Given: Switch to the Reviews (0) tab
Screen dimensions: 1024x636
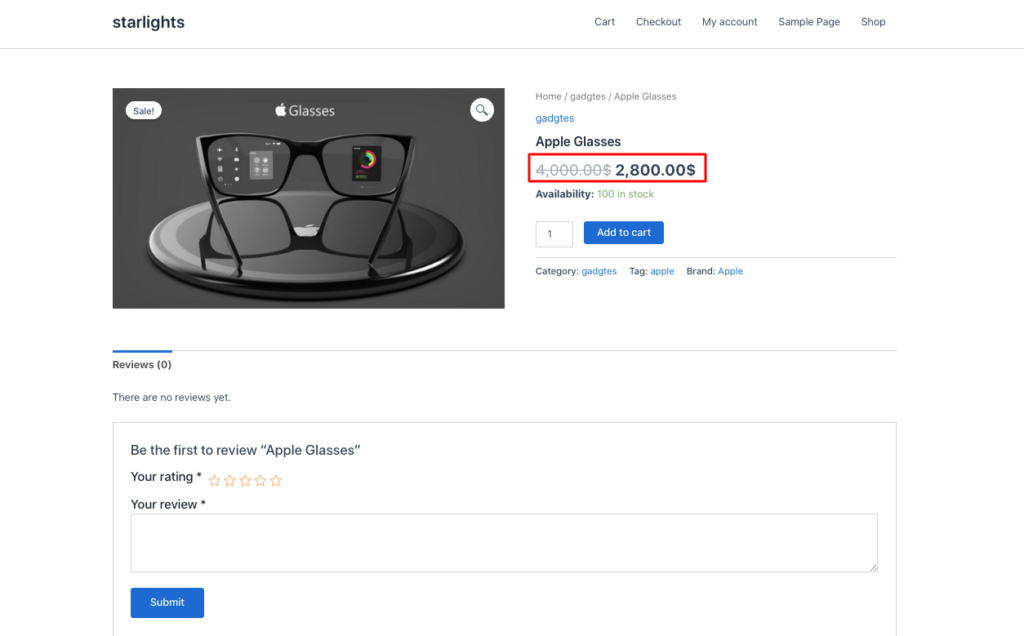Looking at the screenshot, I should click(x=141, y=364).
